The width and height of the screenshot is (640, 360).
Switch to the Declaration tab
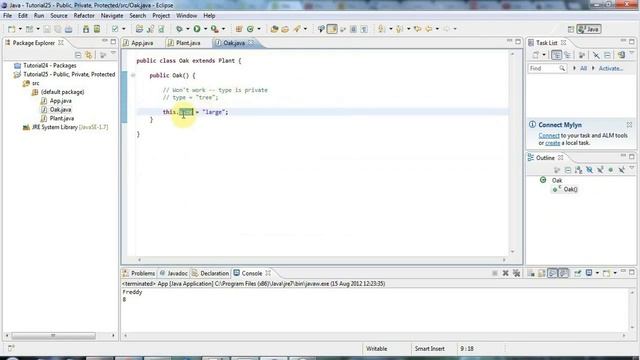pos(211,273)
